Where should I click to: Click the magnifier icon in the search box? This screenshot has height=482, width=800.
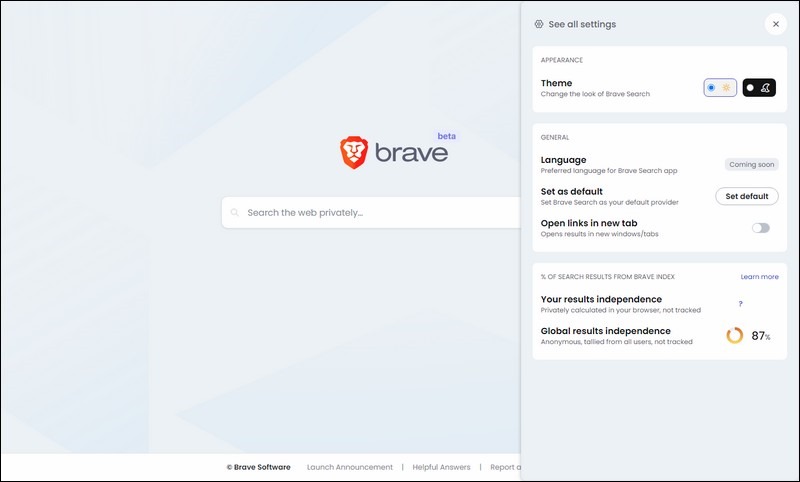tap(235, 213)
